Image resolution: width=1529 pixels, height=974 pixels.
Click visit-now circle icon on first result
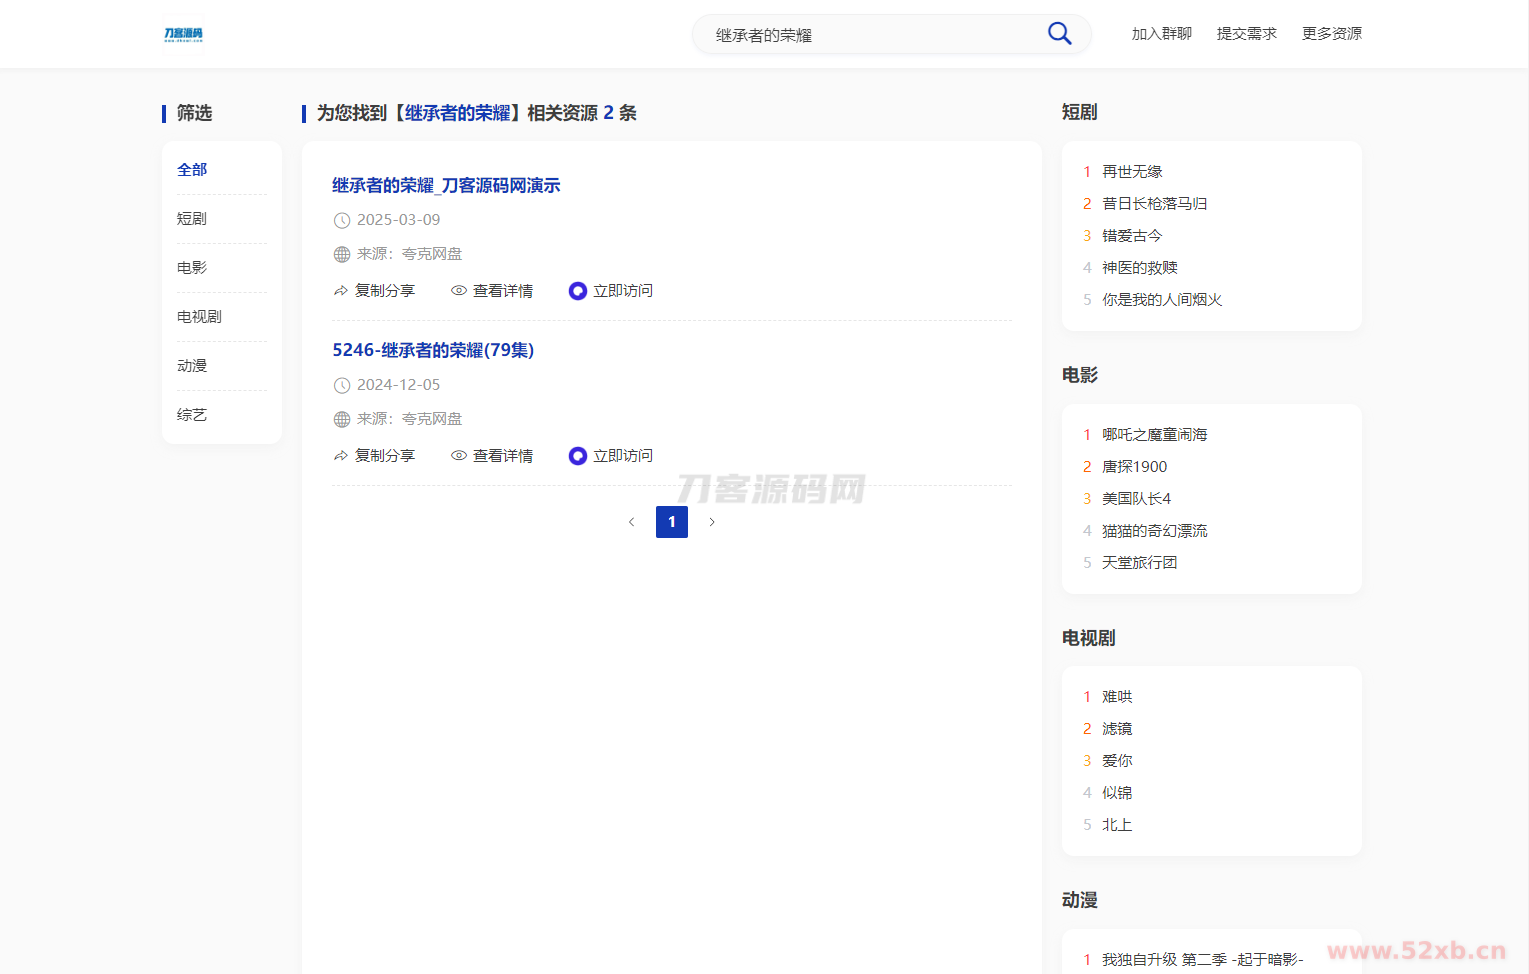[x=578, y=291]
